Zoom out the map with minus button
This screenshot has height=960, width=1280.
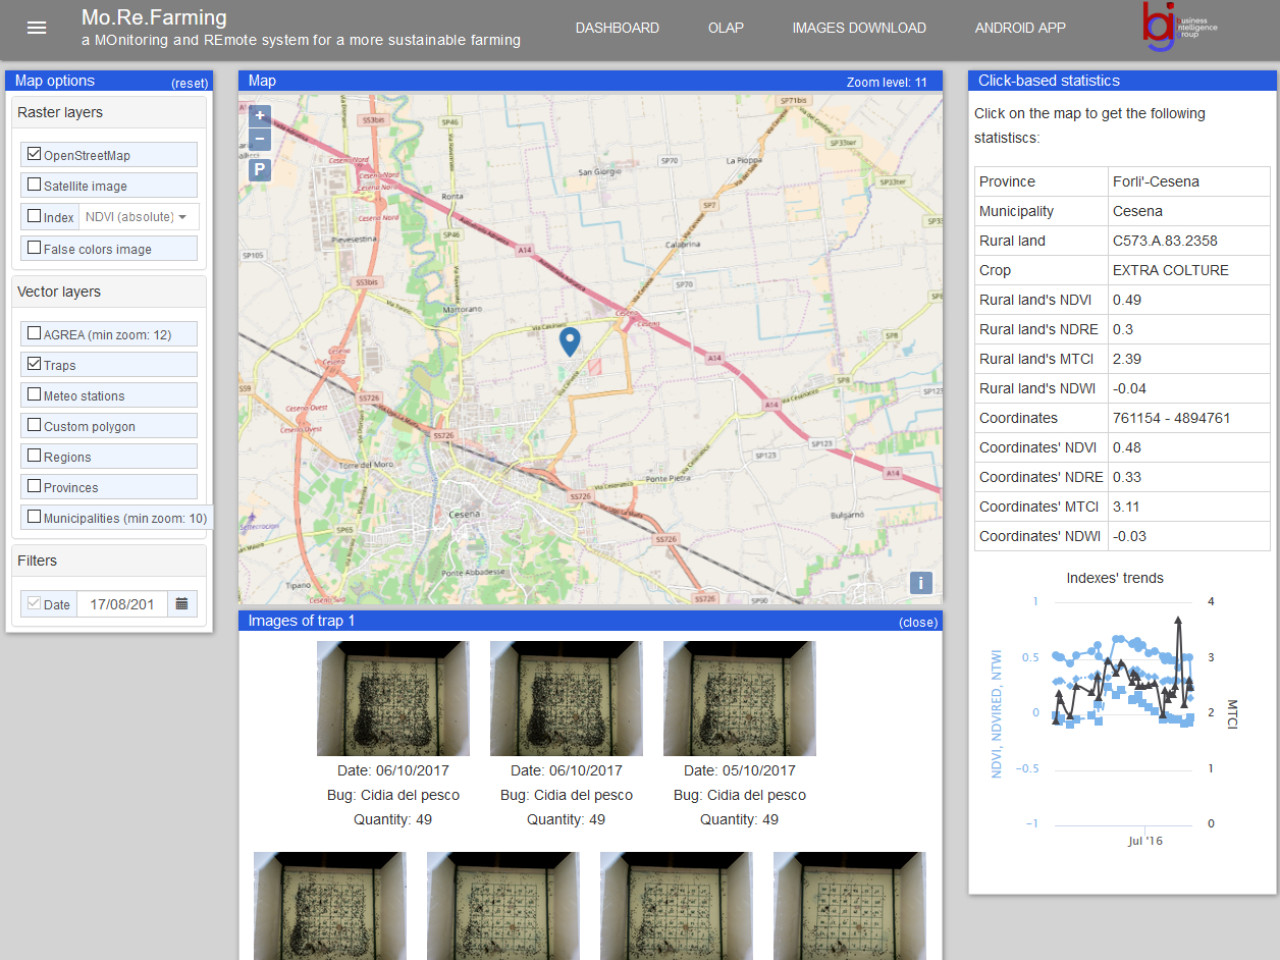click(x=260, y=139)
